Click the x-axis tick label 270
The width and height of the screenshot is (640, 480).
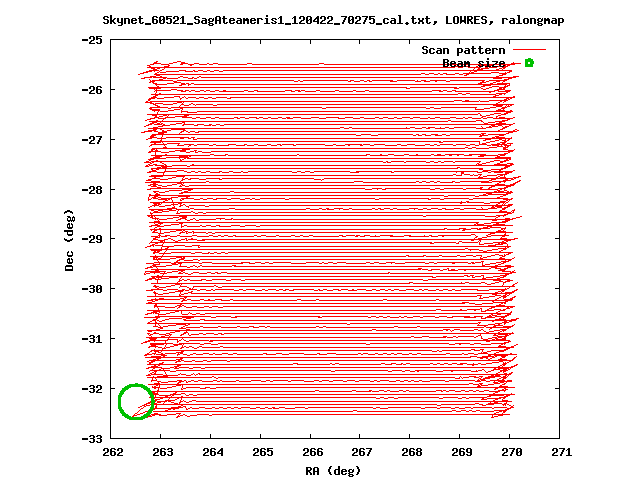pos(512,452)
